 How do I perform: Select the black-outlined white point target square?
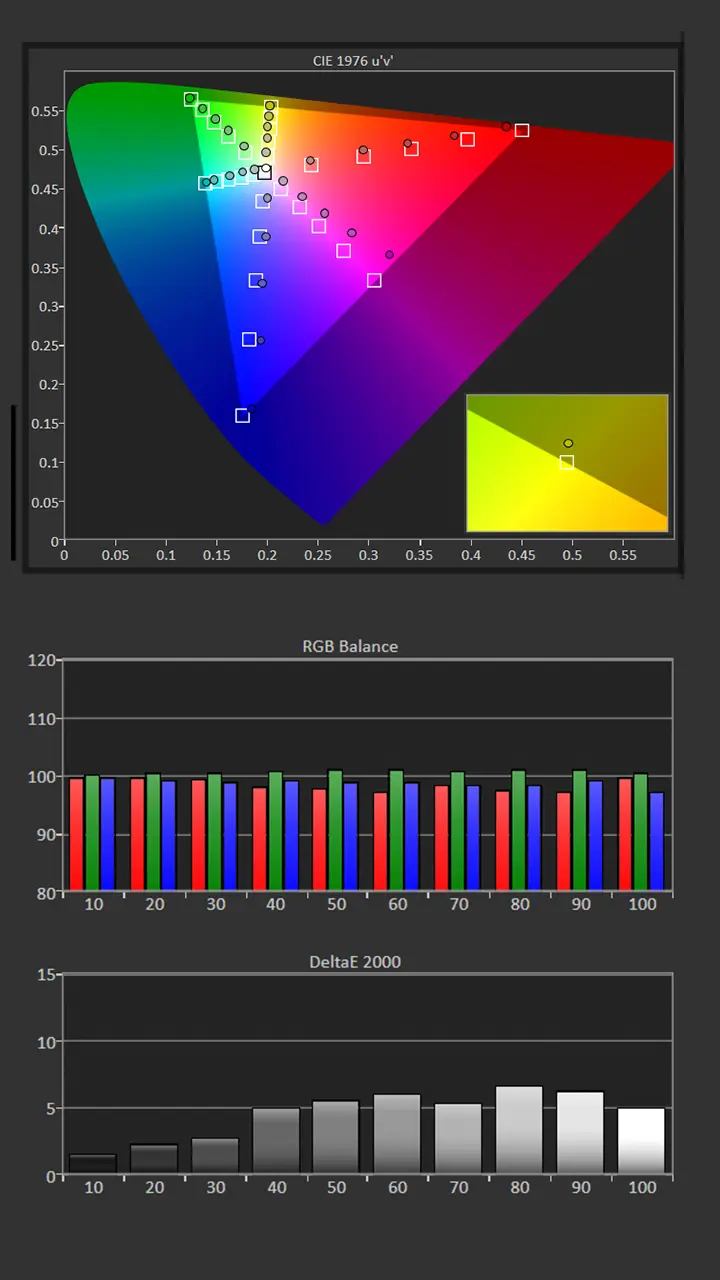click(x=264, y=173)
